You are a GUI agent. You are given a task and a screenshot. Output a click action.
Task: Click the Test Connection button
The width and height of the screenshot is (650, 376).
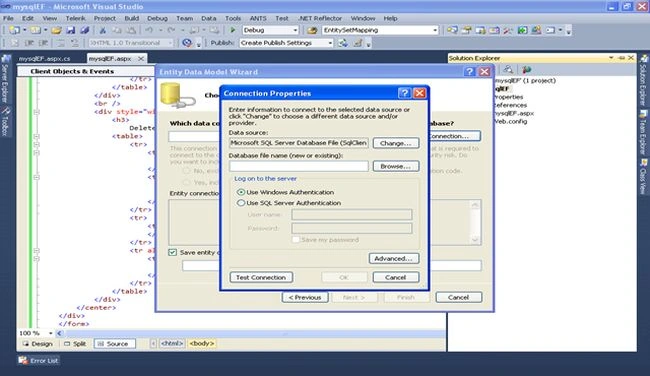[261, 277]
